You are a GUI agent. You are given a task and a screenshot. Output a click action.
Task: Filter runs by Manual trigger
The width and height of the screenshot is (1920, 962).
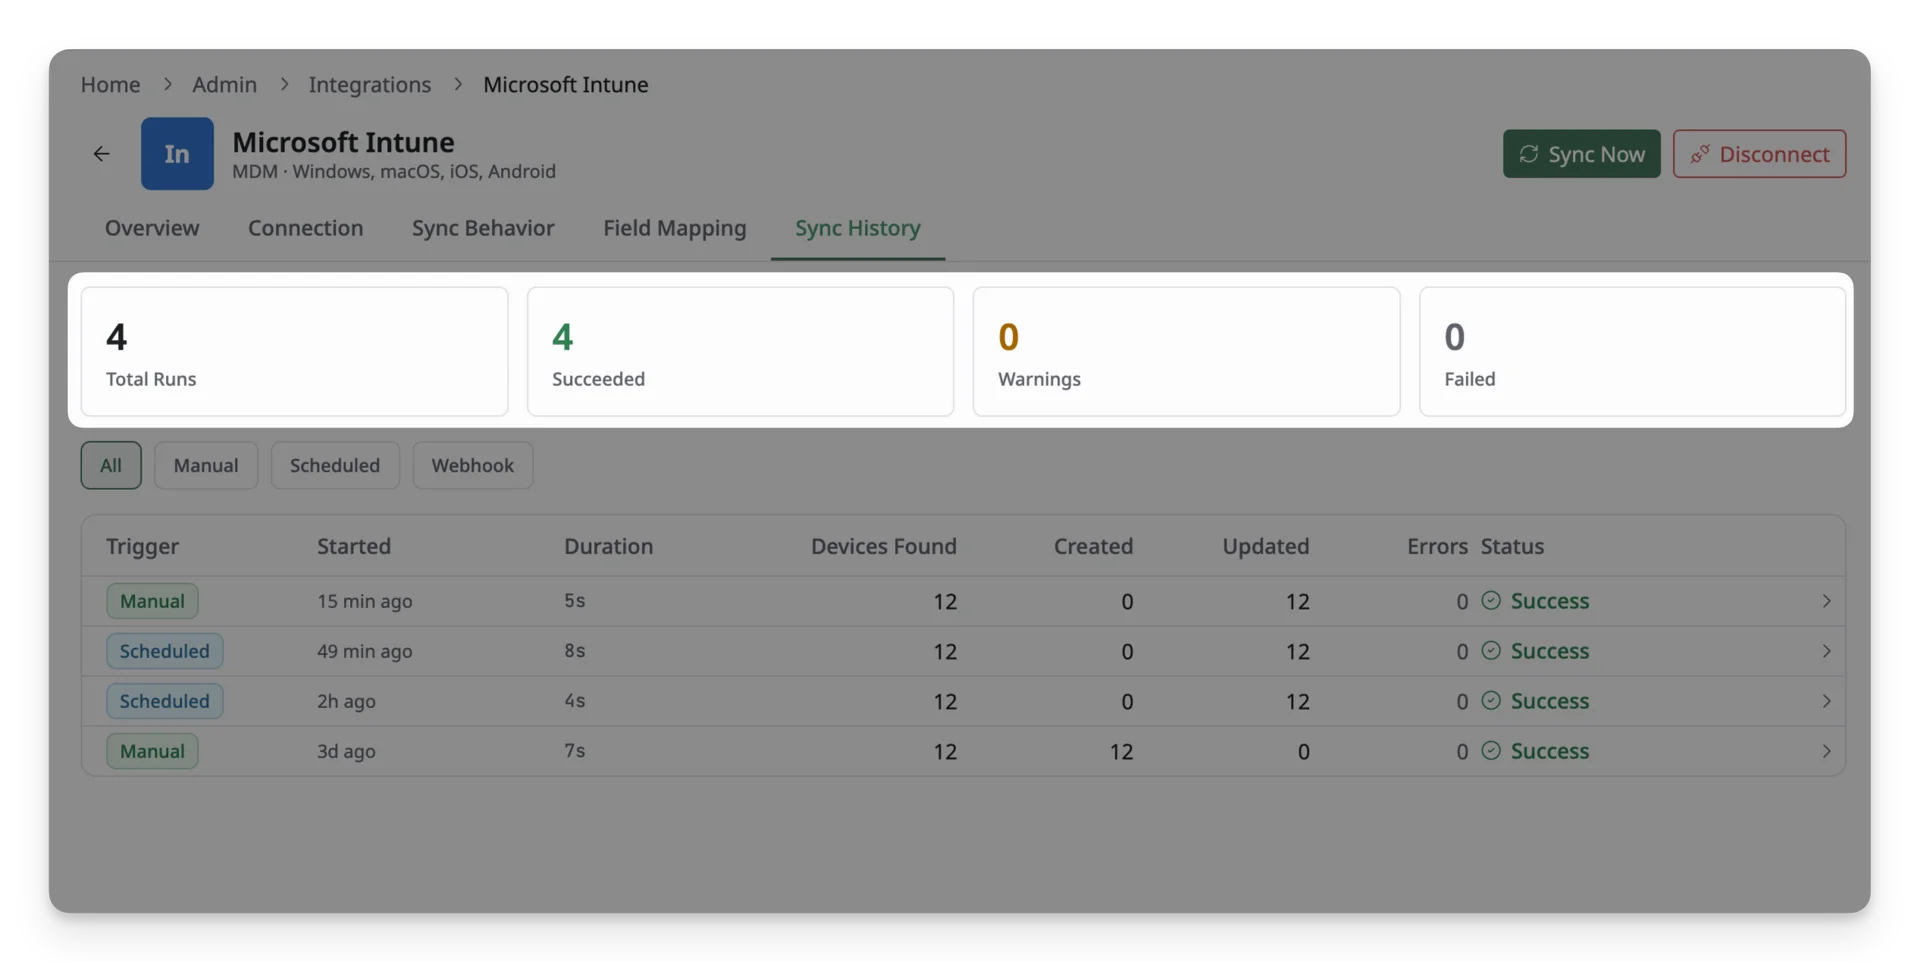pos(206,465)
